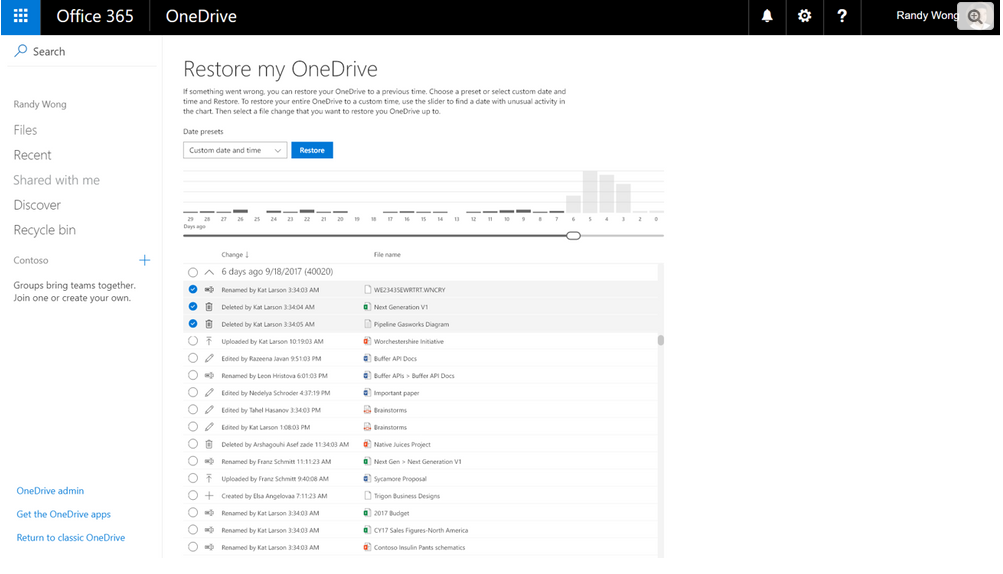Click the Excel icon beside Next Generation V1
Viewport: 1003px width, 574px height.
pyautogui.click(x=367, y=307)
